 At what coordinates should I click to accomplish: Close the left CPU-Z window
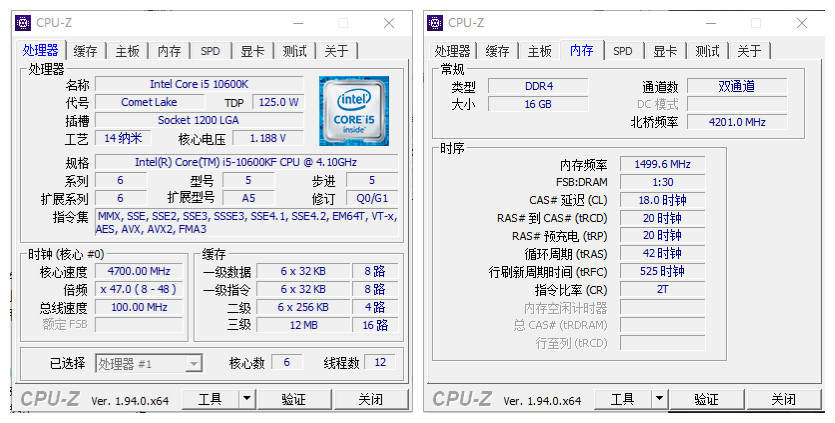[x=389, y=23]
